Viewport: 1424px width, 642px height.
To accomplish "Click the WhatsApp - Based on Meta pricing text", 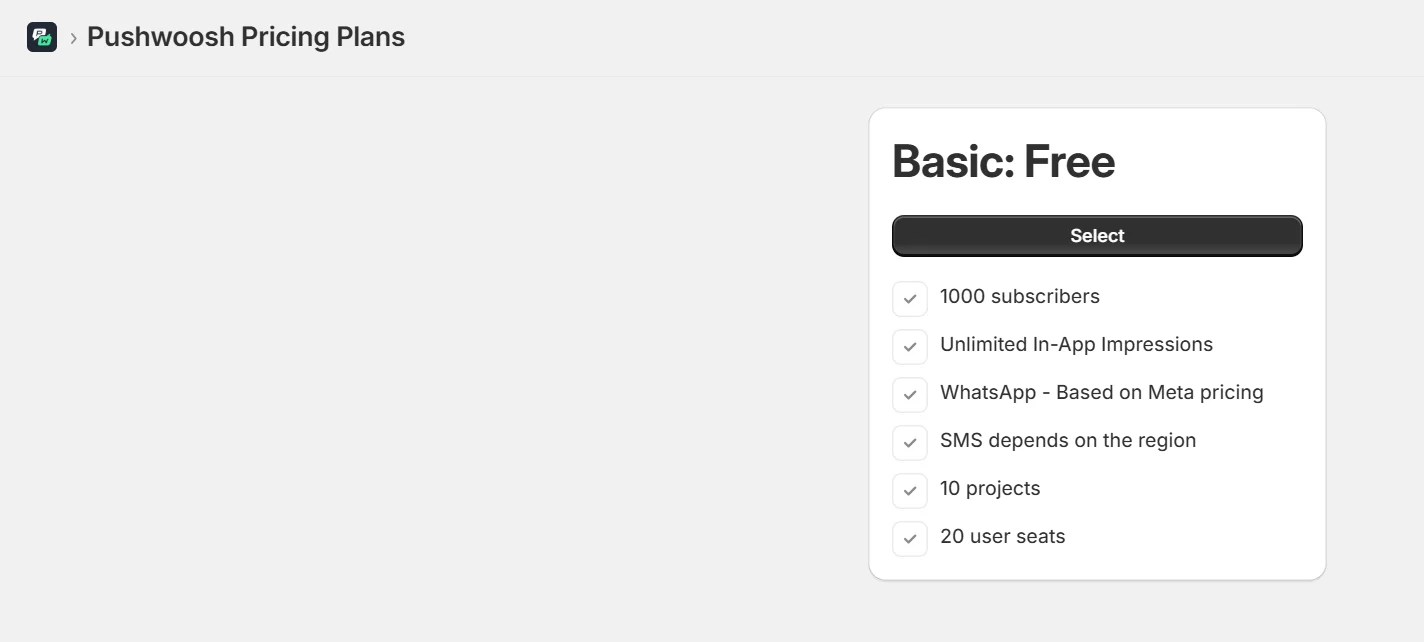I will pyautogui.click(x=1101, y=393).
